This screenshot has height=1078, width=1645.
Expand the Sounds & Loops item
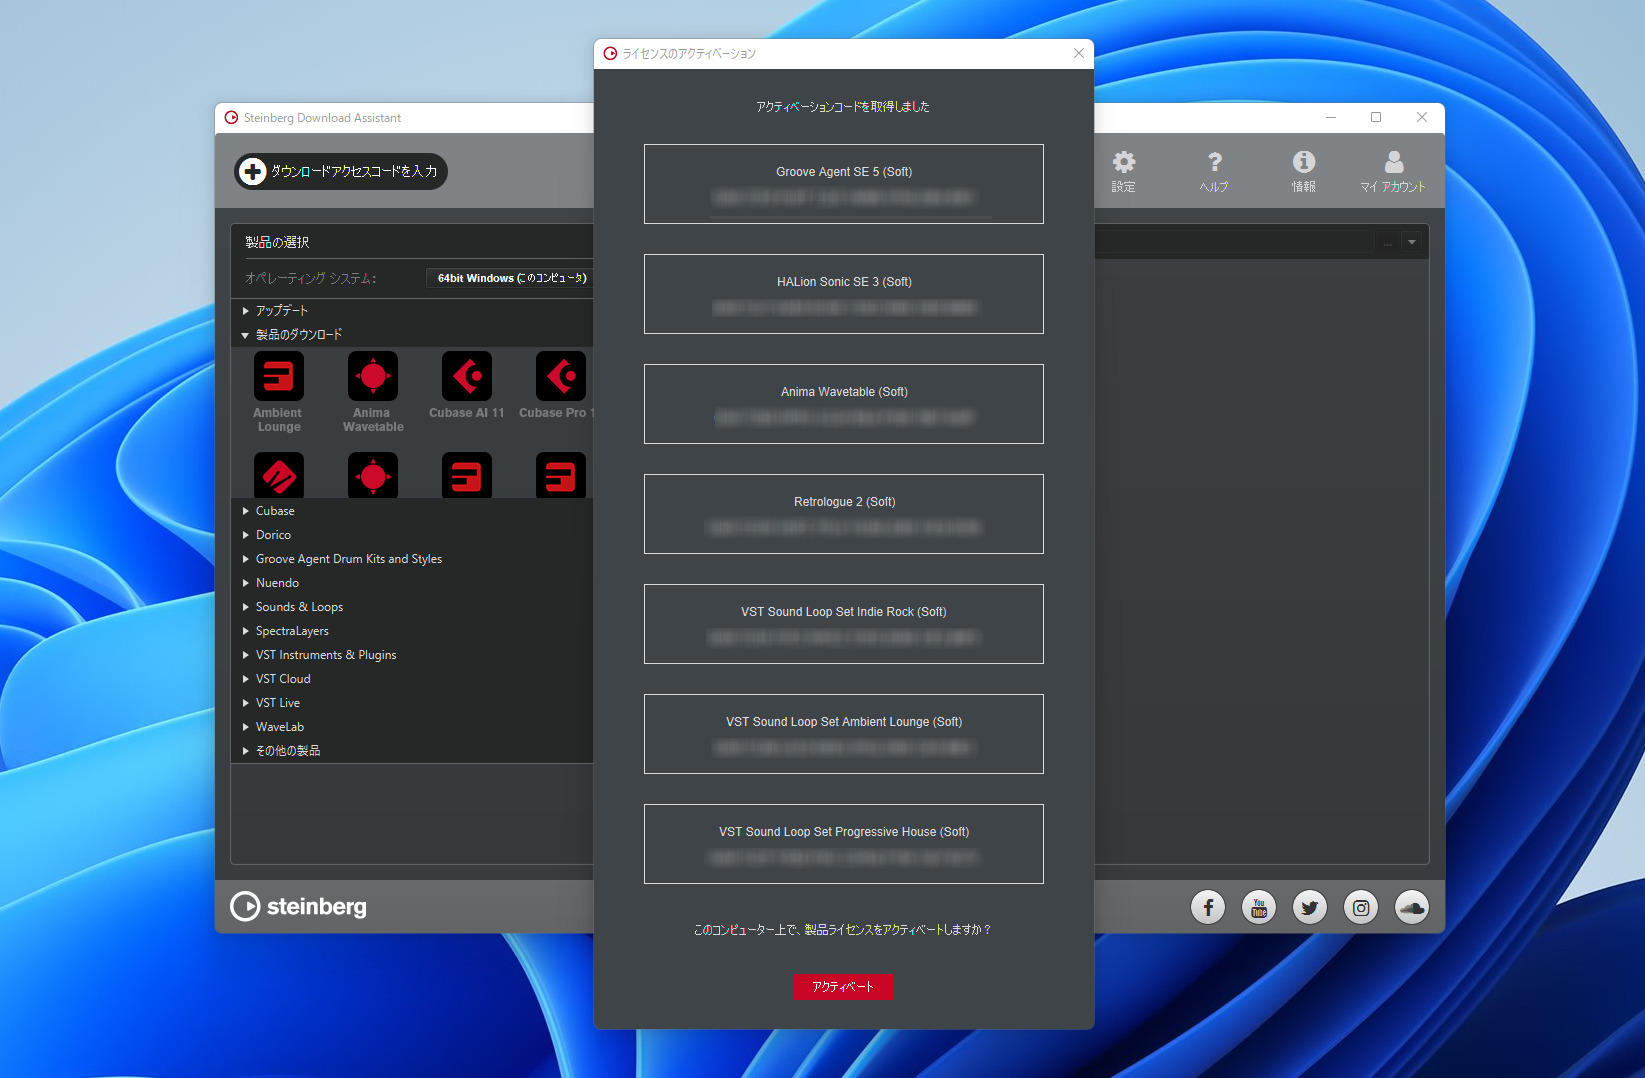[x=245, y=607]
